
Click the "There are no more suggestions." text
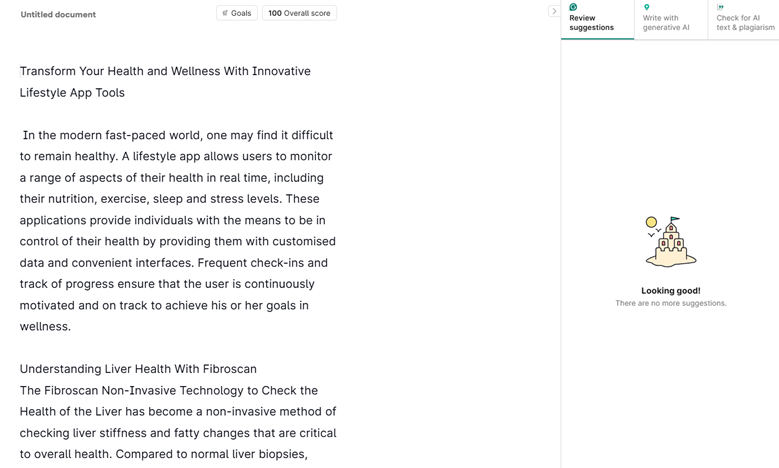[x=670, y=303]
